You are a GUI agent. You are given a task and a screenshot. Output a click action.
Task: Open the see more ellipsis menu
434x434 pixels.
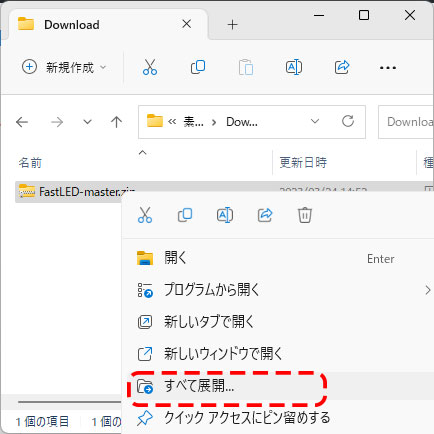click(388, 68)
